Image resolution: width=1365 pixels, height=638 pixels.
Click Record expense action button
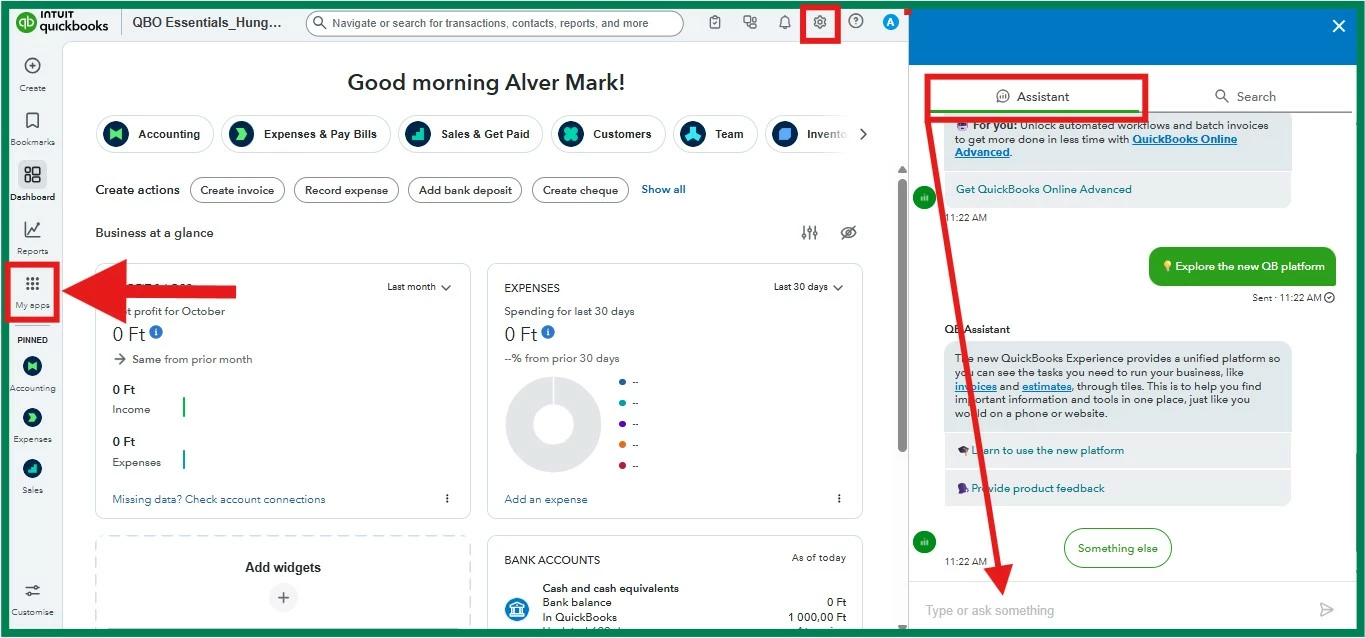pyautogui.click(x=346, y=190)
